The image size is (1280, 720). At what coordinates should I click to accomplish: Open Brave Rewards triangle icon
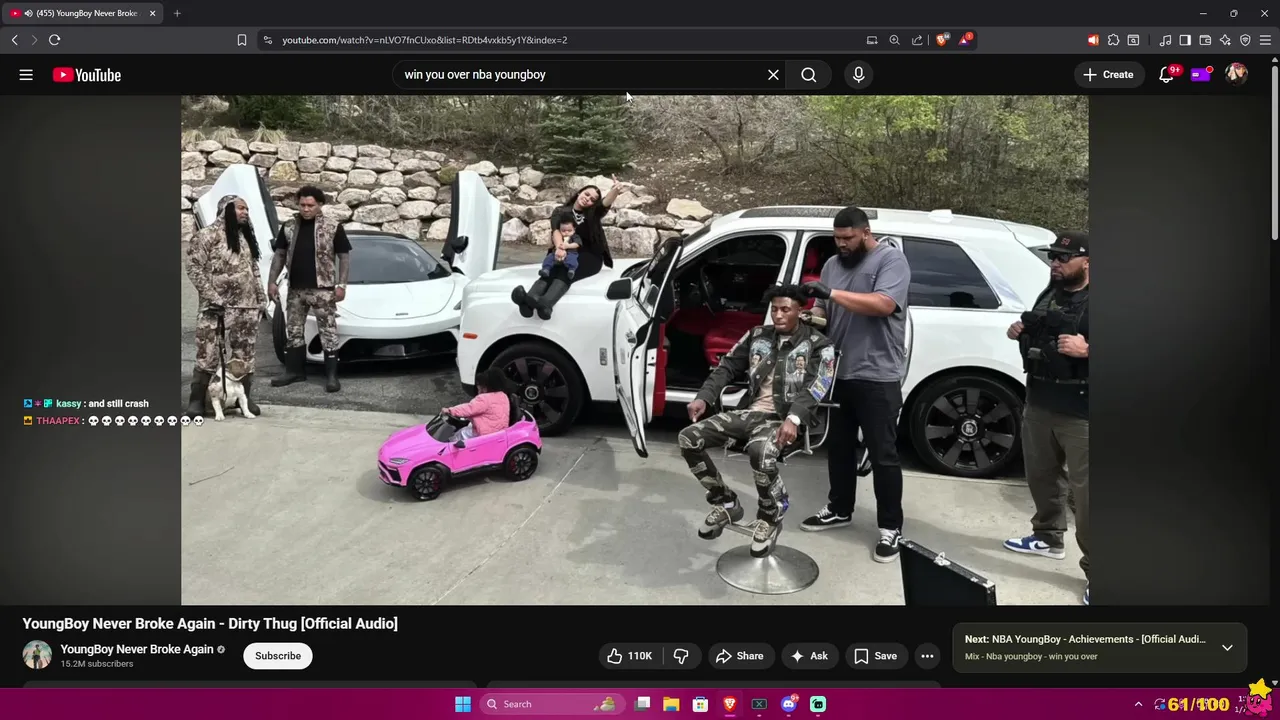coord(965,40)
